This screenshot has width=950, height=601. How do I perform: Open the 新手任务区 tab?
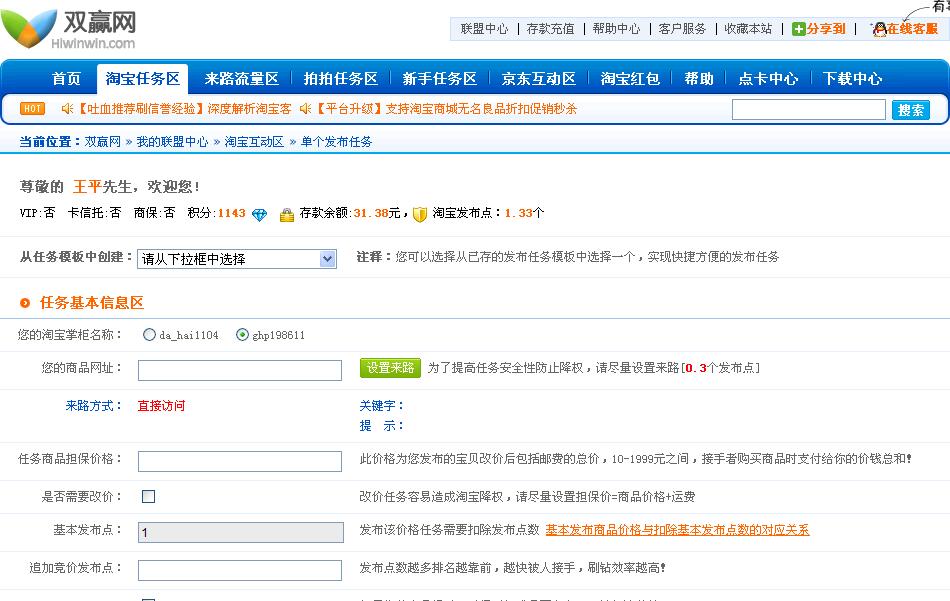439,79
